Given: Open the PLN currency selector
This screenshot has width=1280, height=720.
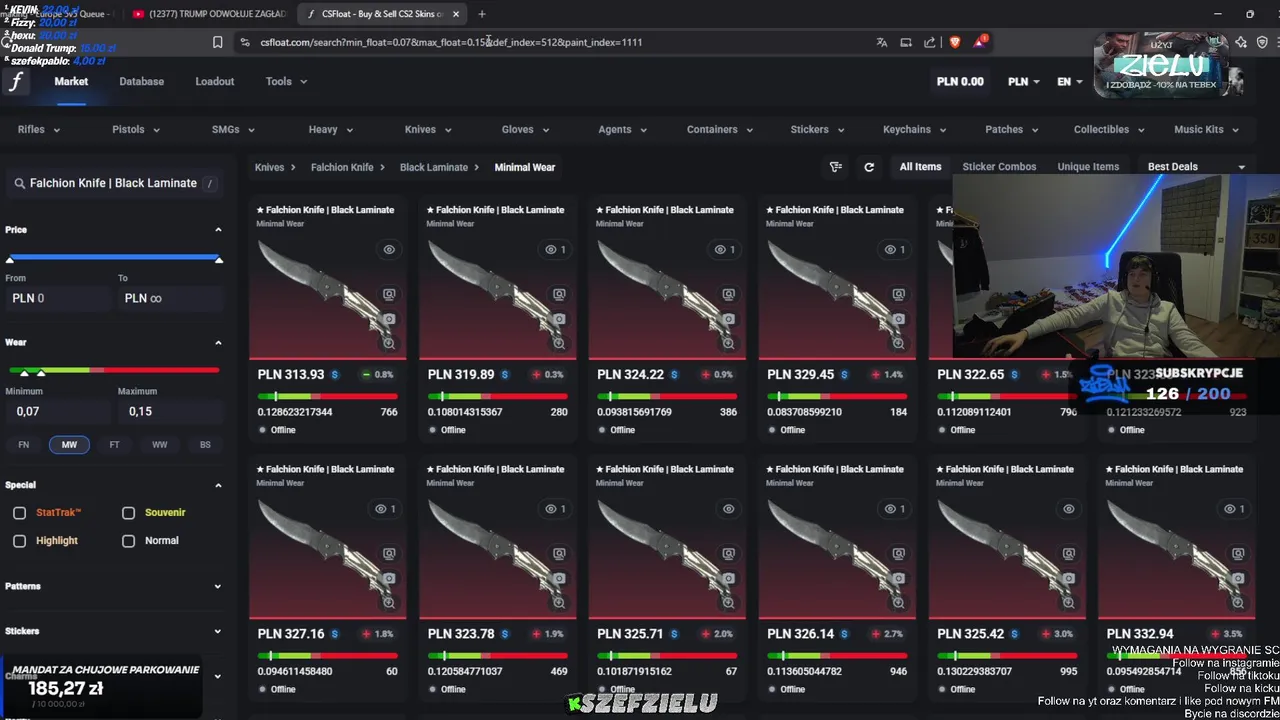Looking at the screenshot, I should click(1023, 82).
